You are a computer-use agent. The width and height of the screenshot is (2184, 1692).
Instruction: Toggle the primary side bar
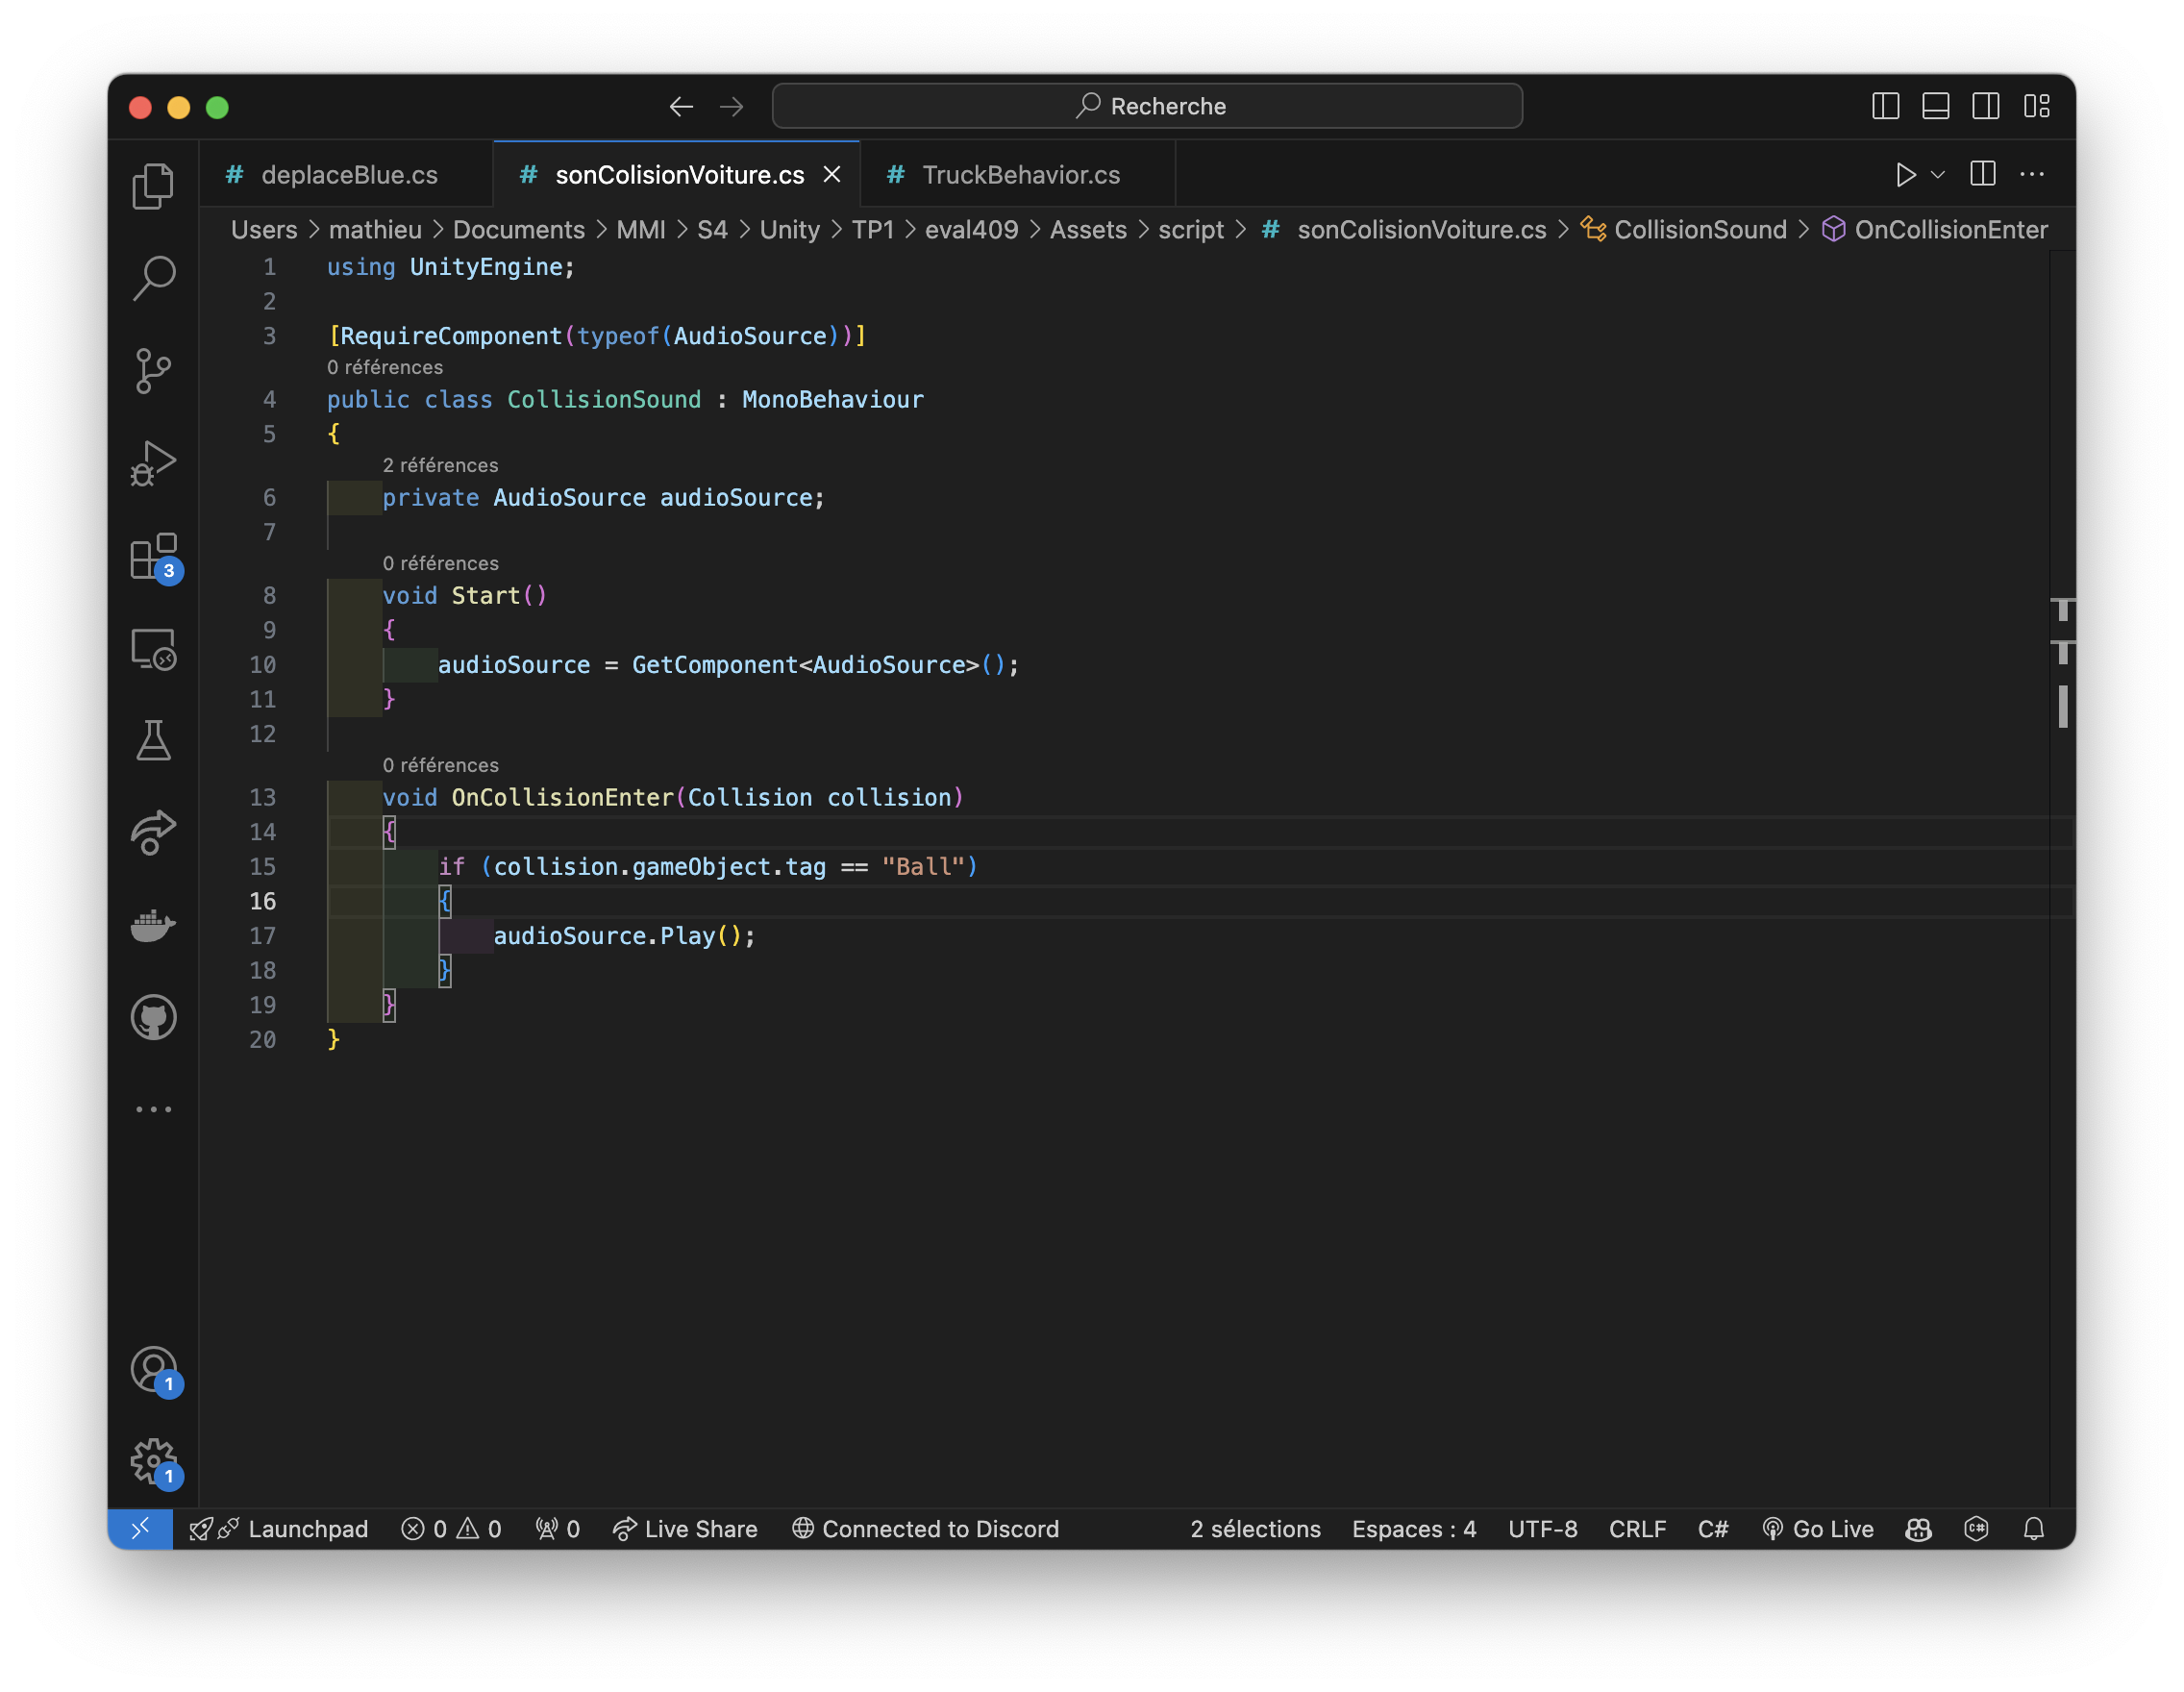click(1885, 106)
